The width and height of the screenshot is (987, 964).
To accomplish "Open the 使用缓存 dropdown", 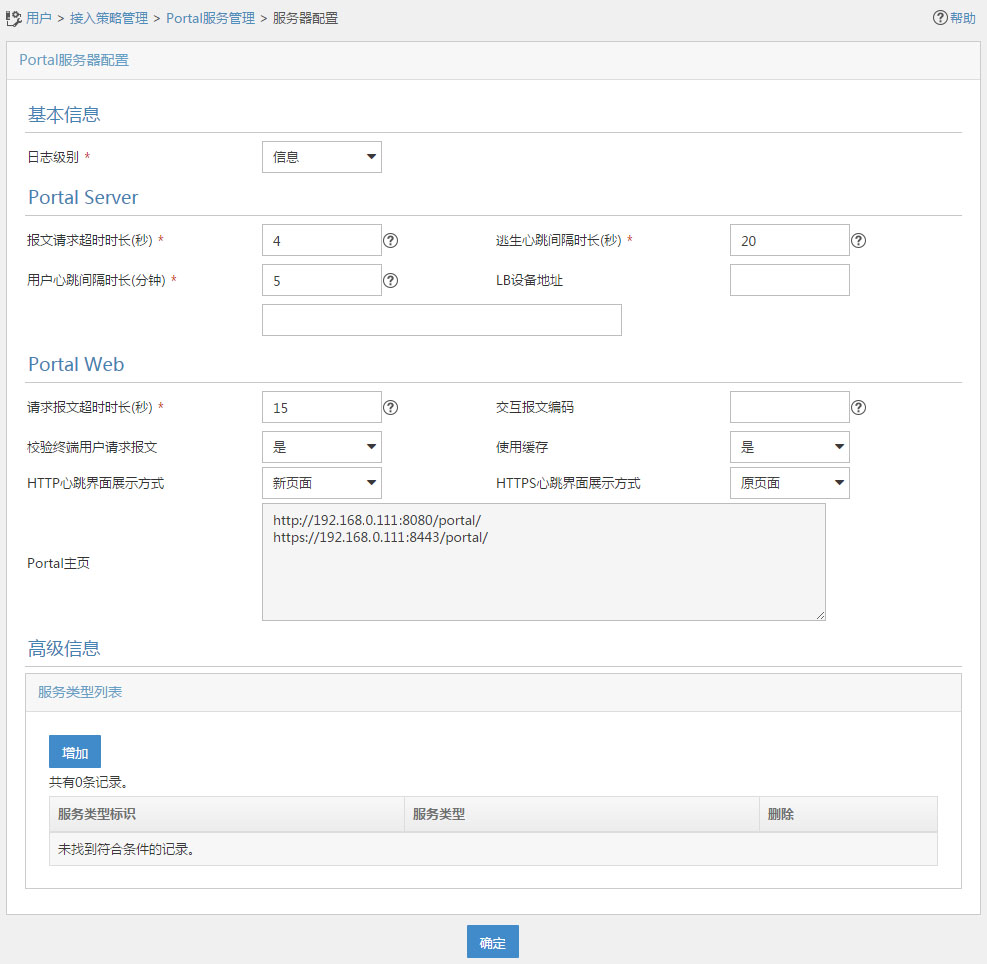I will pos(789,447).
